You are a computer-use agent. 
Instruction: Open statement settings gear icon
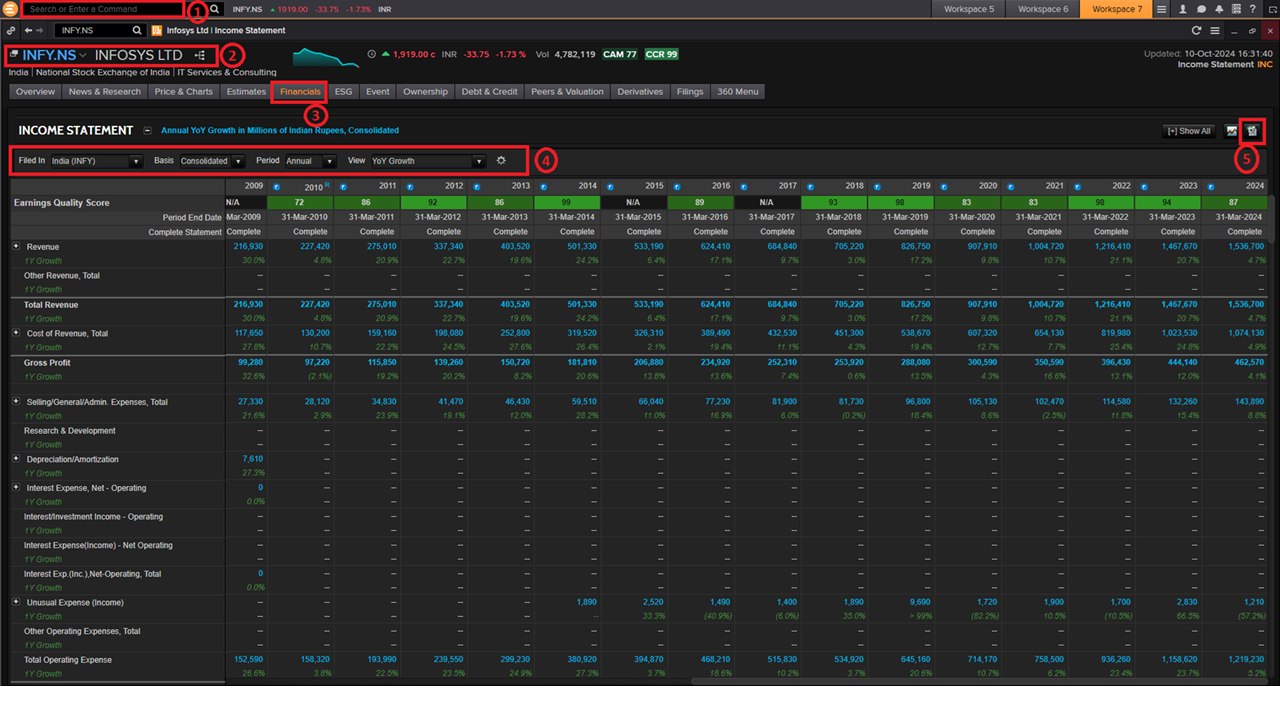tap(501, 160)
